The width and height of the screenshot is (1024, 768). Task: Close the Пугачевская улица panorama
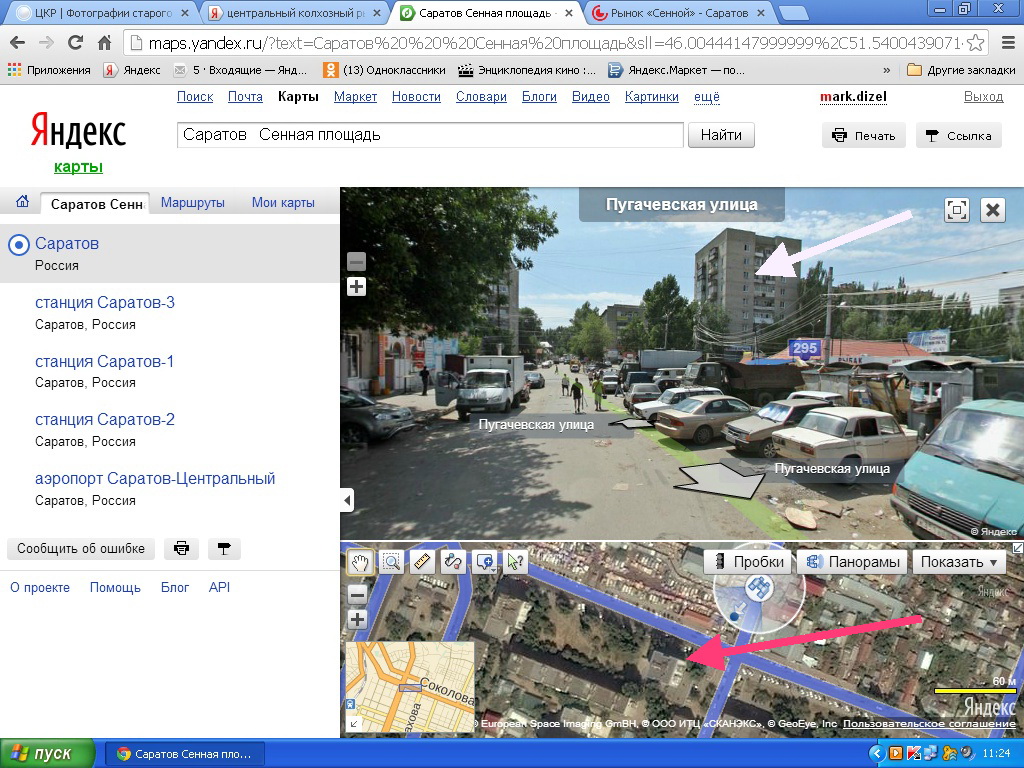pos(993,210)
